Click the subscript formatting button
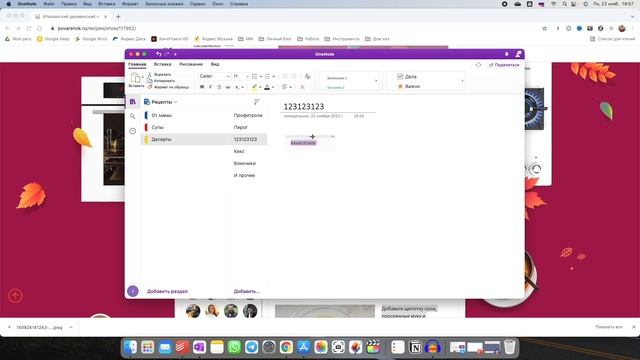Image resolution: width=640 pixels, height=360 pixels. [x=237, y=87]
